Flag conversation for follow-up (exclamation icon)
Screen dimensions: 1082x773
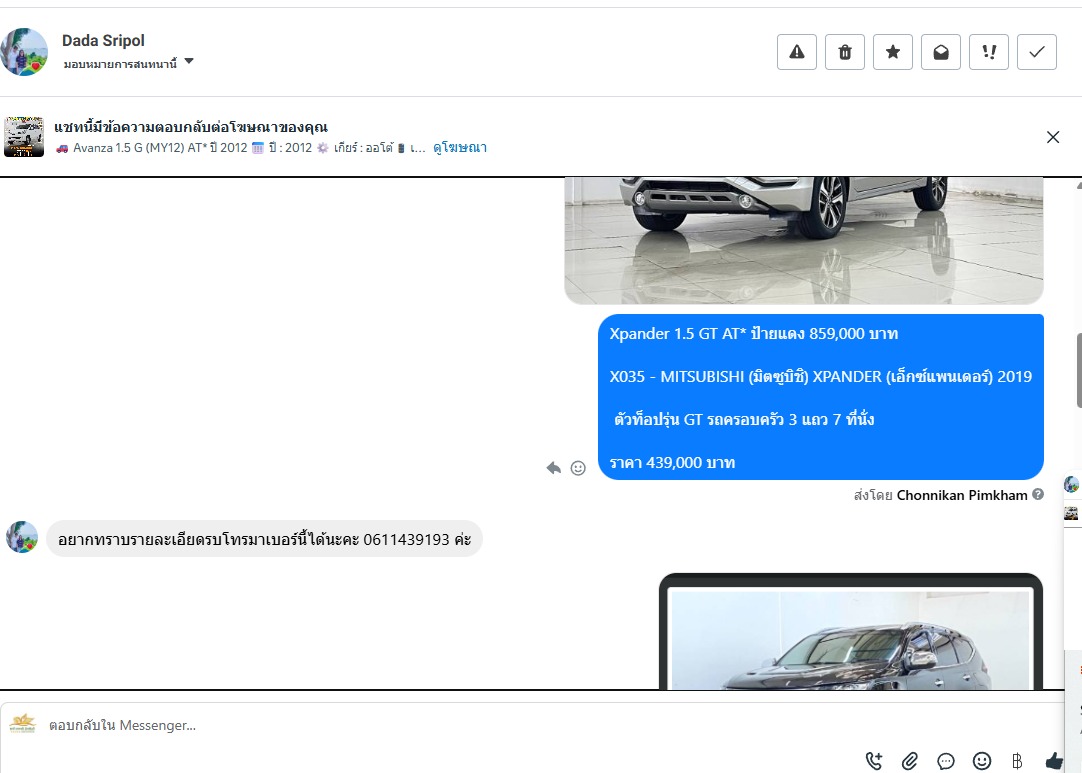989,52
